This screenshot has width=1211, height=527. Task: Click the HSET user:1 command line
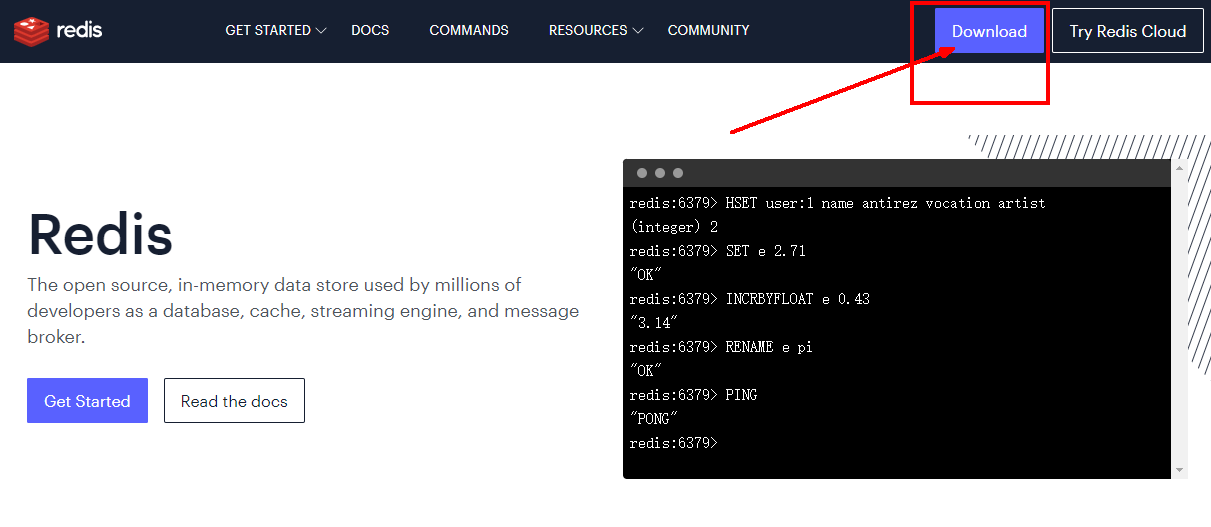pos(837,203)
